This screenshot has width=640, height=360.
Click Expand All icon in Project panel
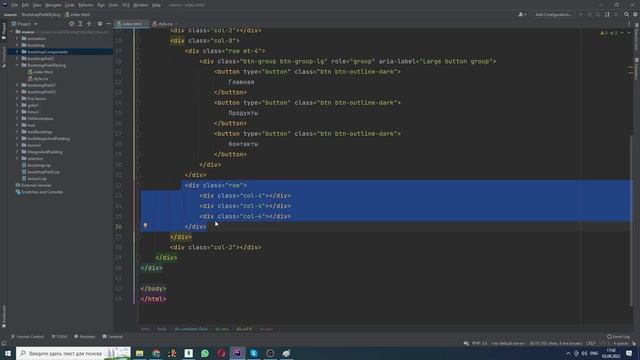[x=80, y=24]
